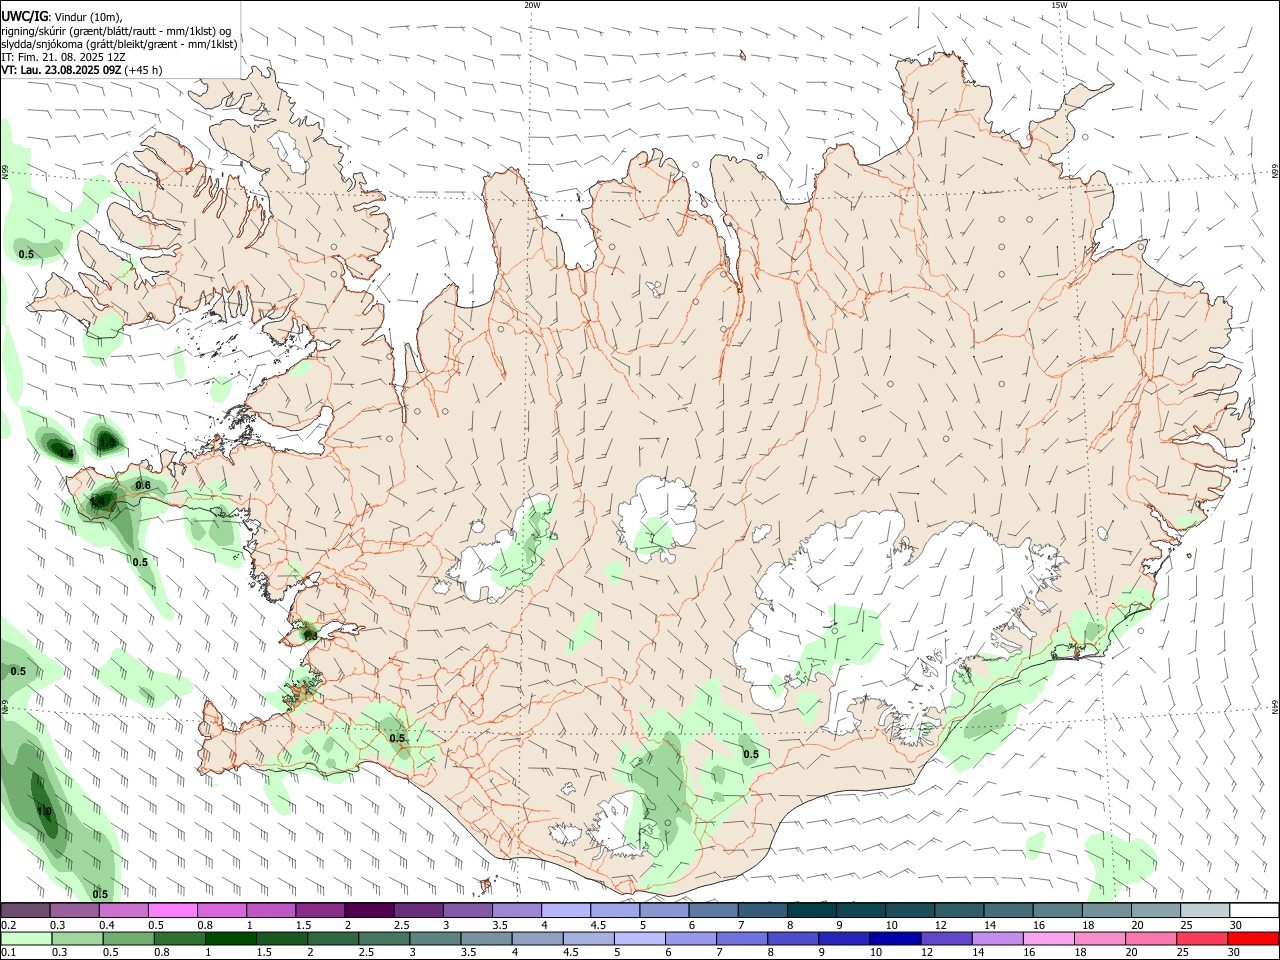Select the rain swatch between 1 and 1.5
1280x960 pixels.
pos(230,938)
